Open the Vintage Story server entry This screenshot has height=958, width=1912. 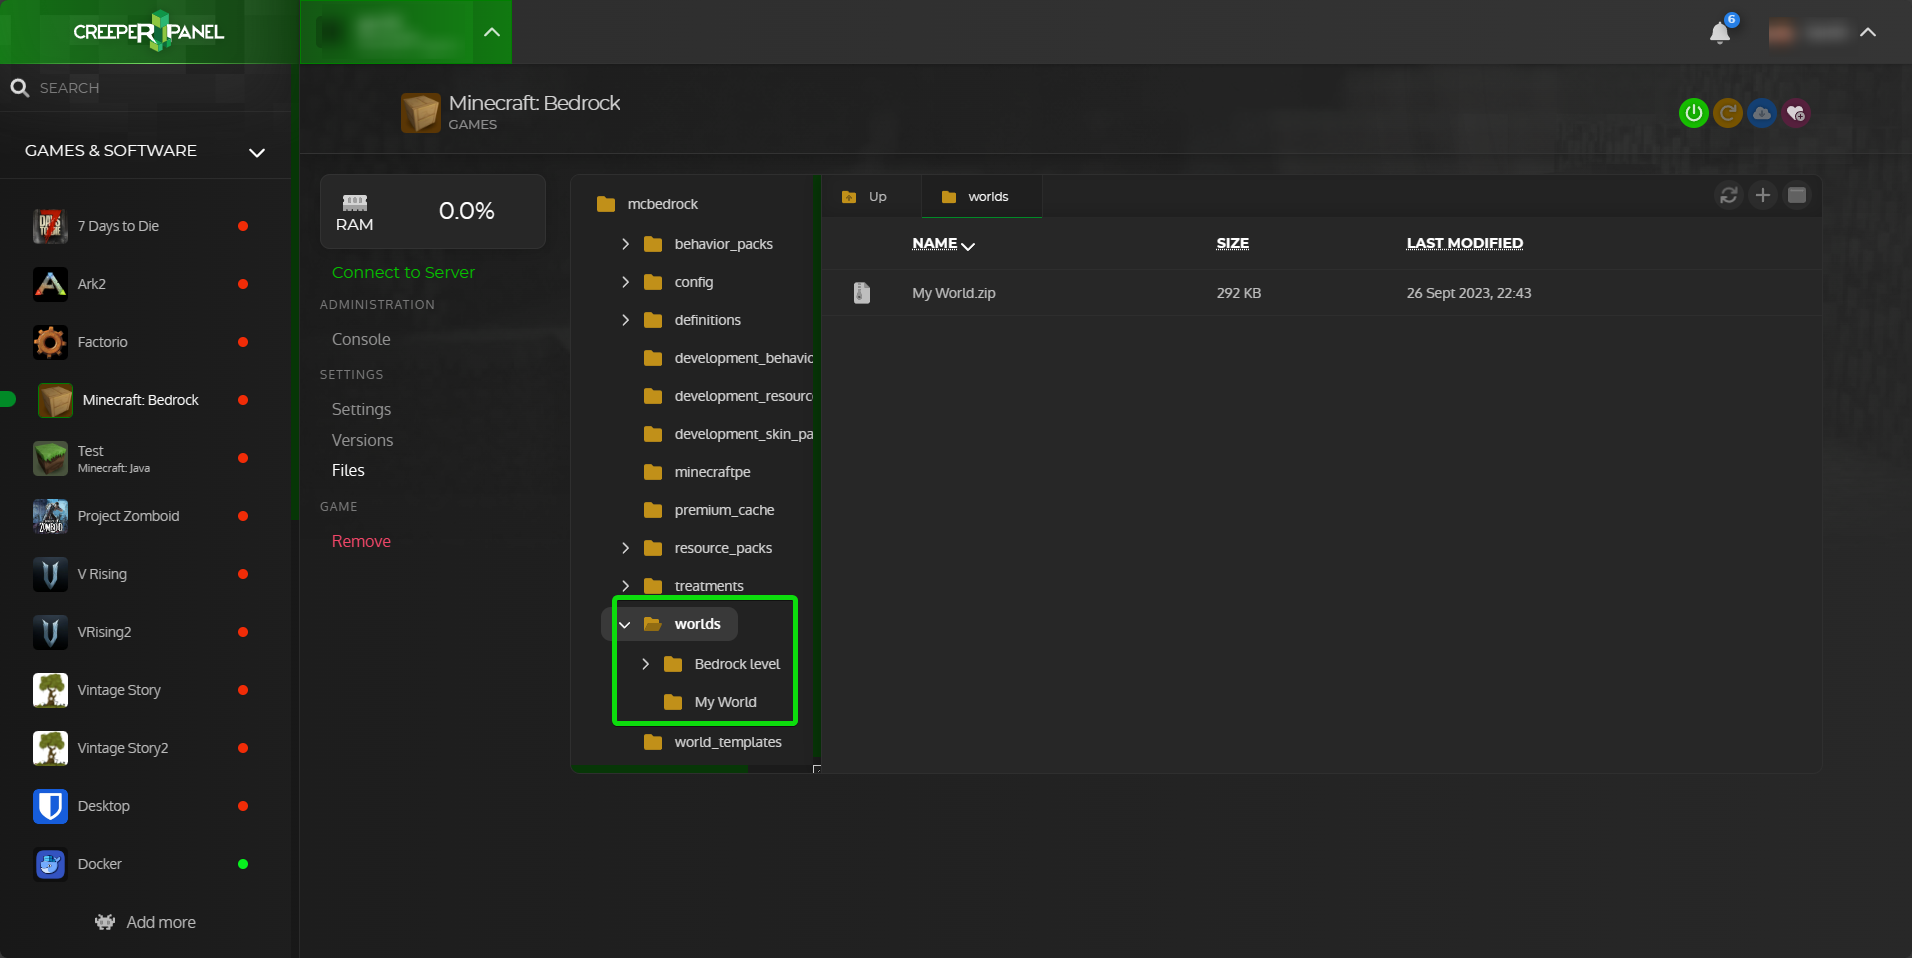tap(145, 690)
